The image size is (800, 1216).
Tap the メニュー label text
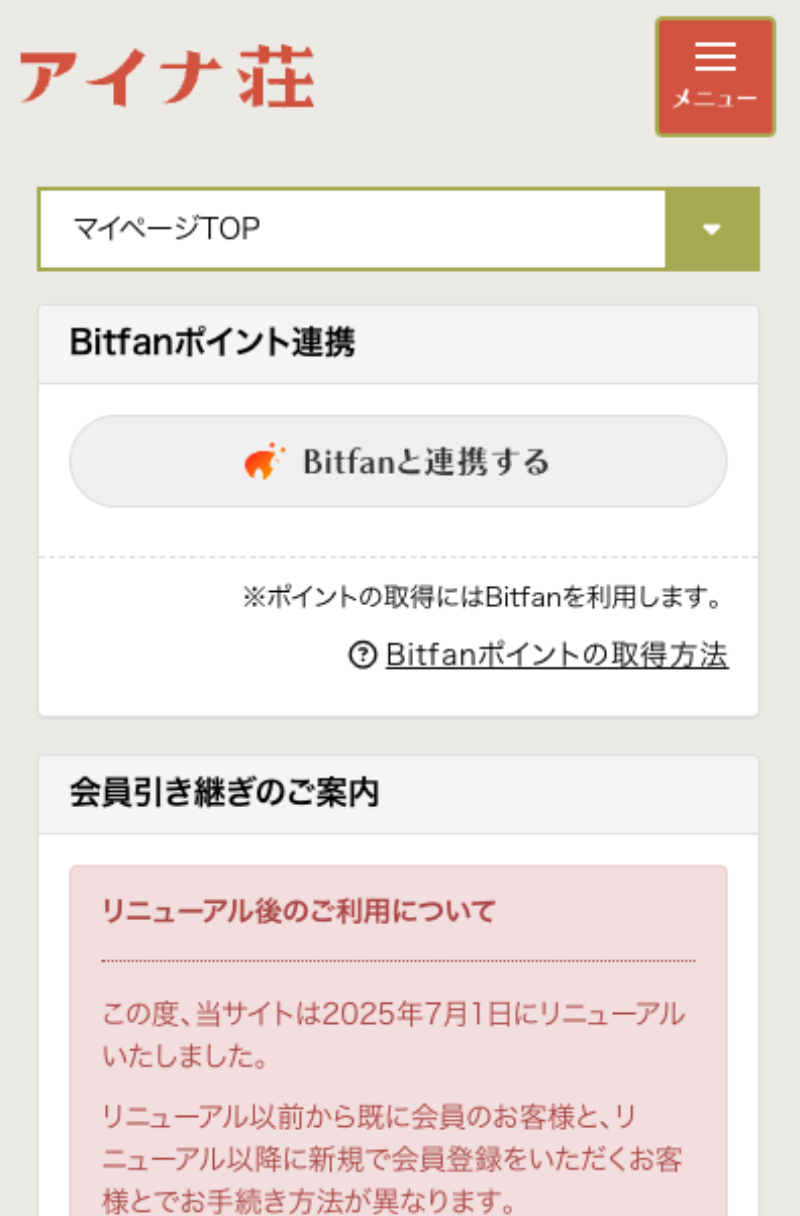(x=715, y=99)
